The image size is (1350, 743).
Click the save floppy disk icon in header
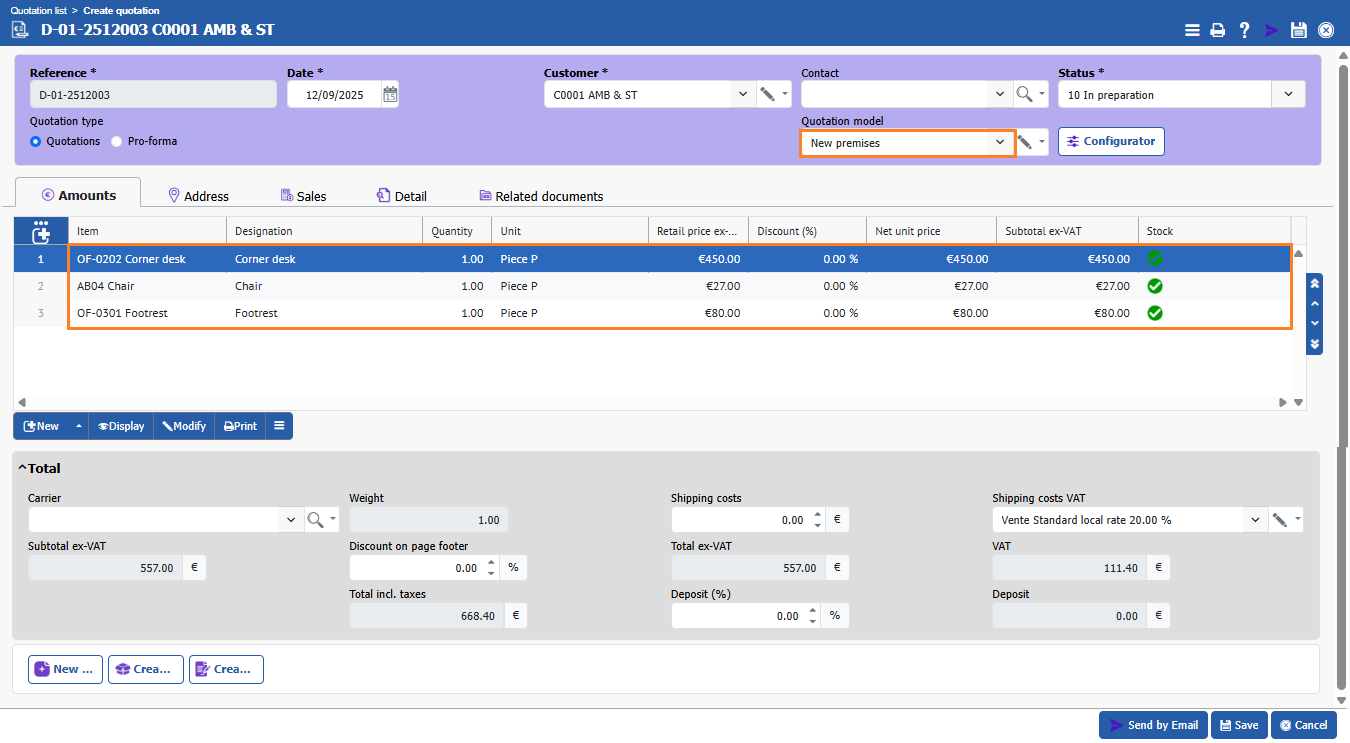1298,30
